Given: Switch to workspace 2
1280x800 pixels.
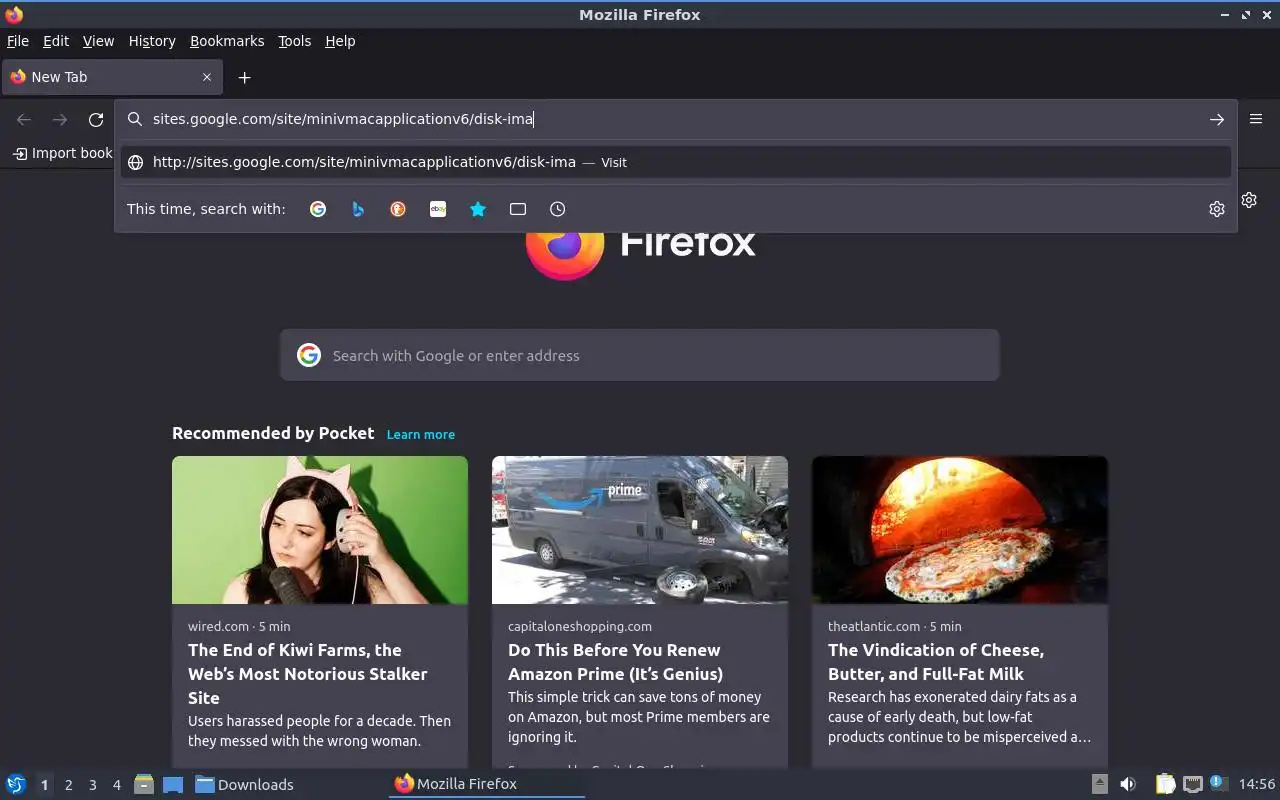Looking at the screenshot, I should [x=68, y=785].
